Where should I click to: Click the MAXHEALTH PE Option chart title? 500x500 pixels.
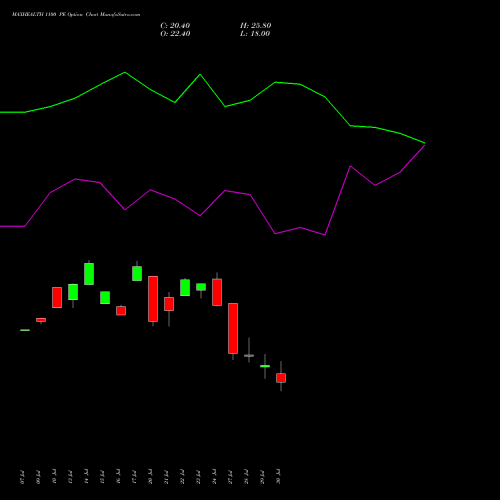tap(76, 15)
